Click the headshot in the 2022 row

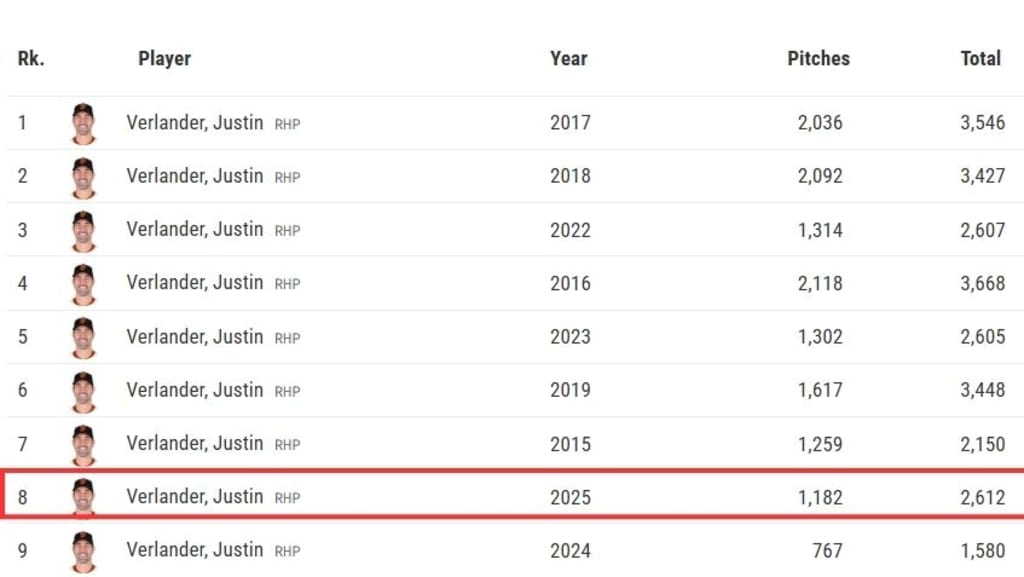pos(83,230)
